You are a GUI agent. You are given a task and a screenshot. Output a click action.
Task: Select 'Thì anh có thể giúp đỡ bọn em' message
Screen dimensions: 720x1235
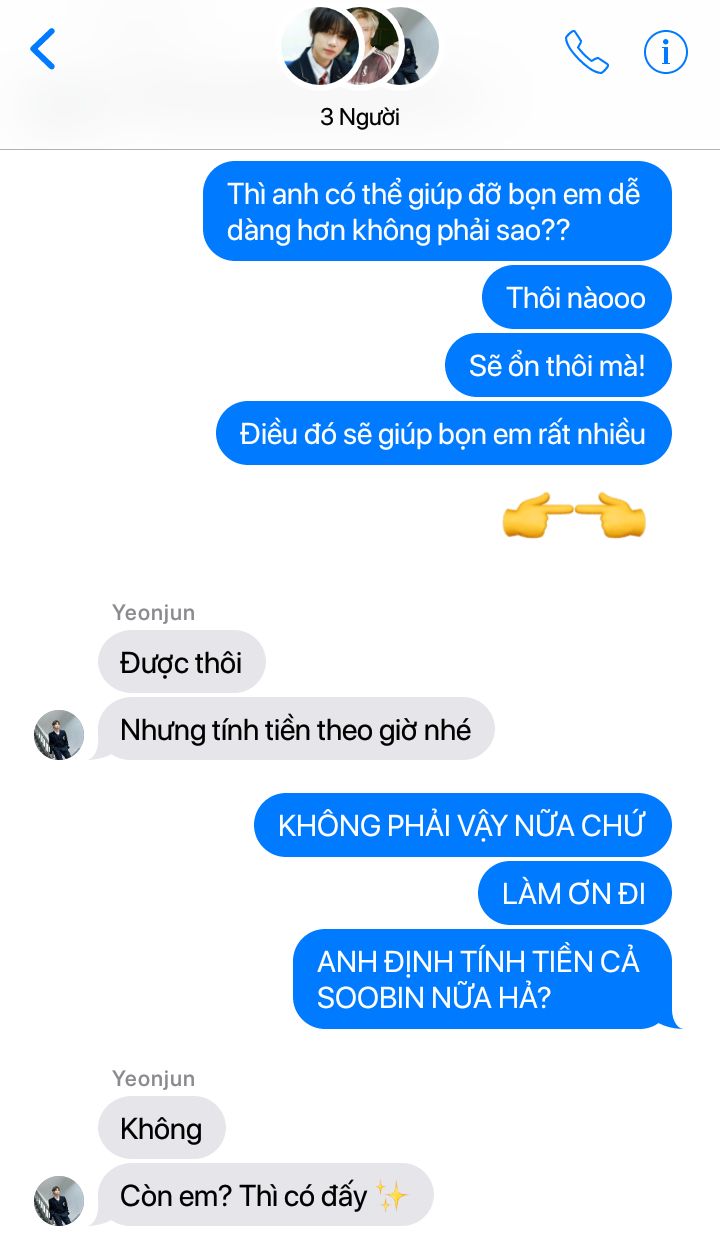tap(437, 211)
